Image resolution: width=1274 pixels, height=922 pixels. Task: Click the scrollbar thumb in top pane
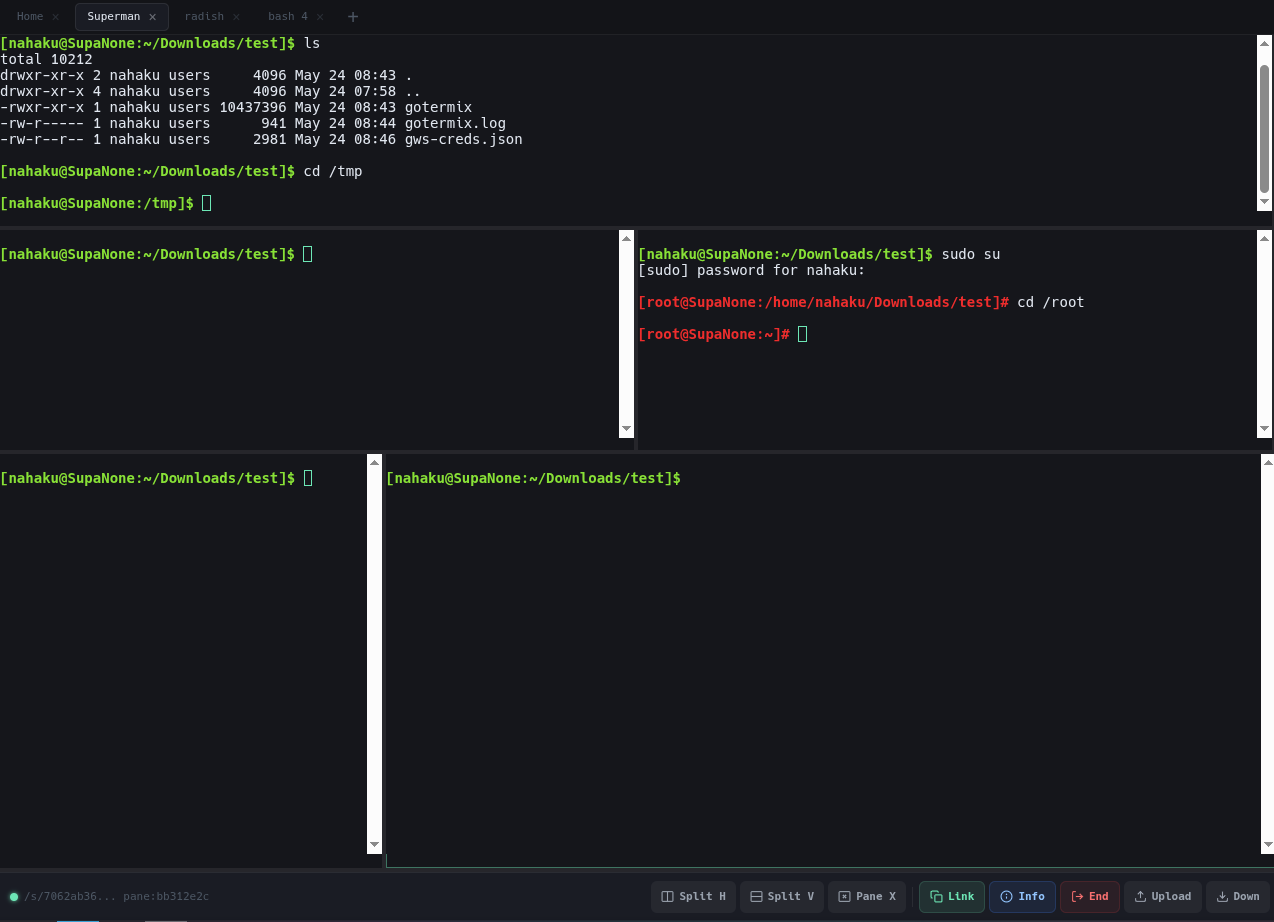click(1264, 128)
